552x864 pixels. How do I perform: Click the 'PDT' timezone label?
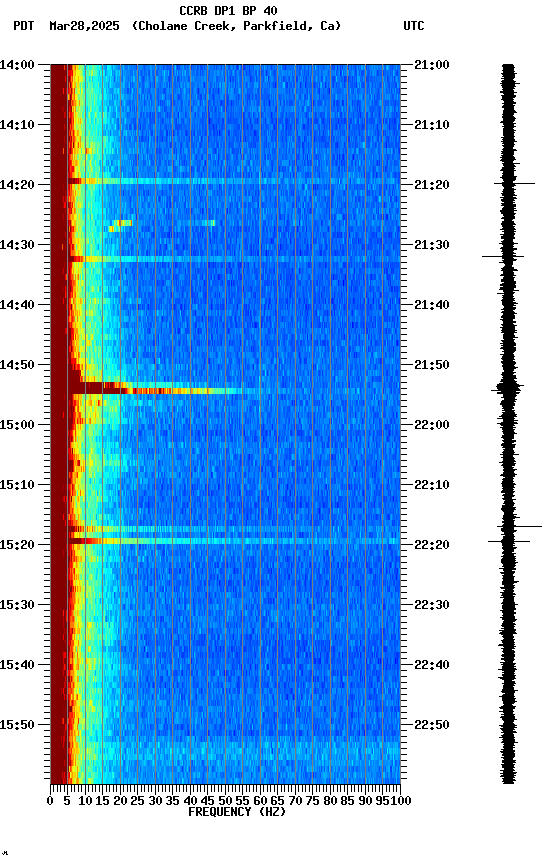click(24, 26)
